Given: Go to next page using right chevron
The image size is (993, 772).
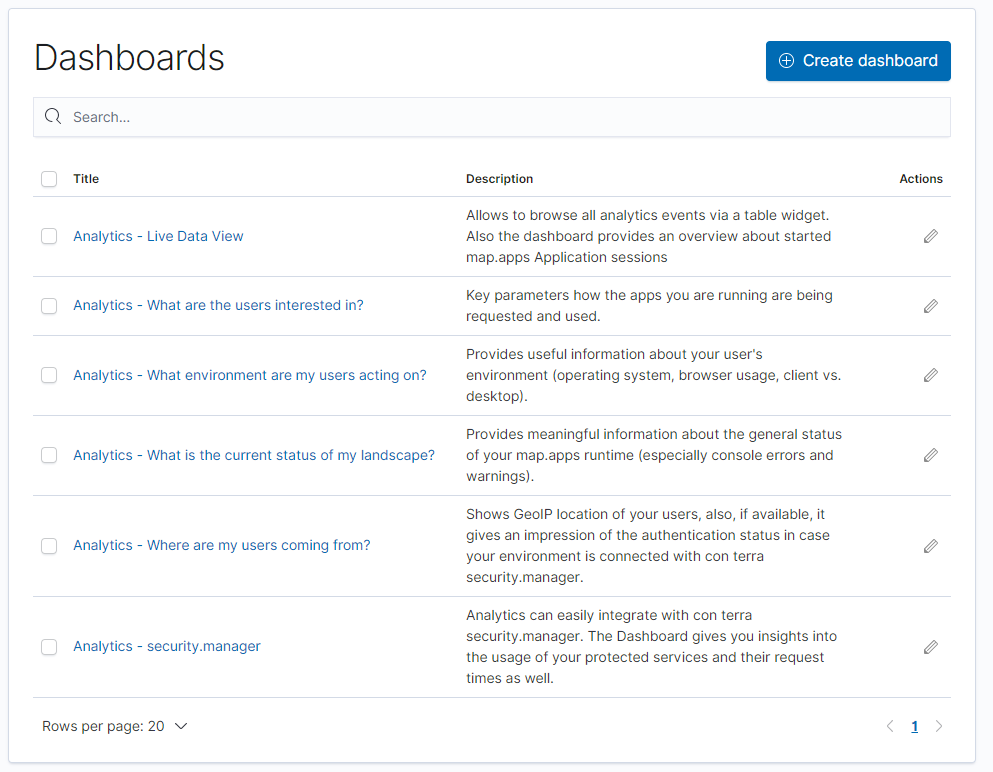Looking at the screenshot, I should (x=939, y=726).
